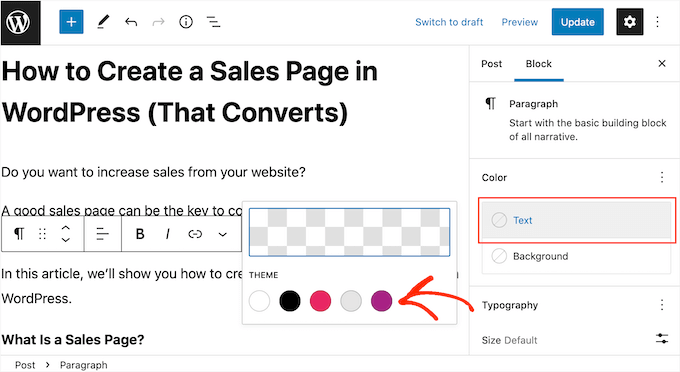This screenshot has width=680, height=372.
Task: Open the document Details info icon
Action: coord(186,22)
